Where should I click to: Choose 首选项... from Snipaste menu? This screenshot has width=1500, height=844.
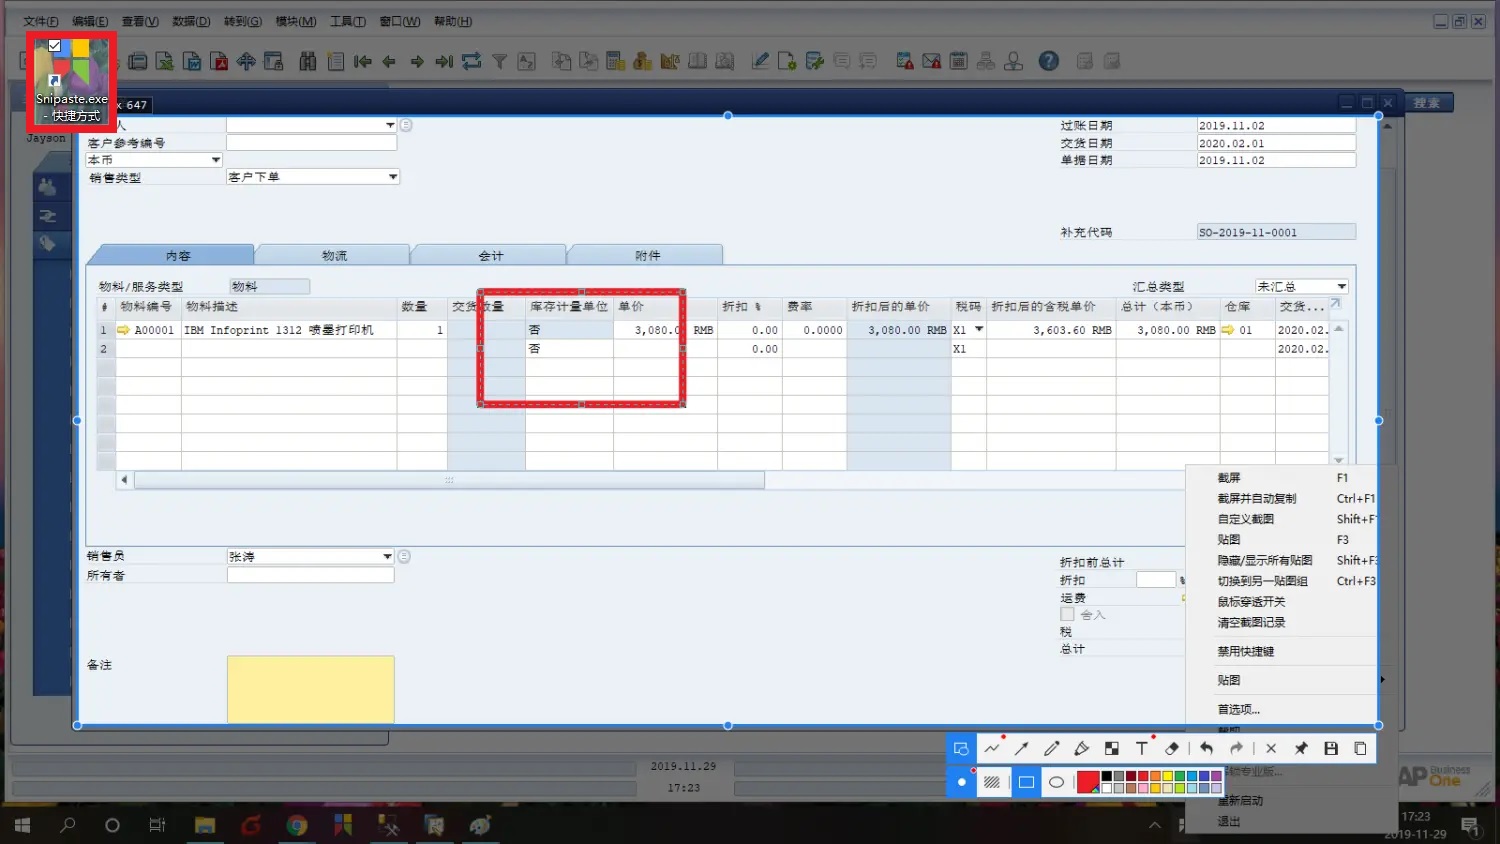point(1239,709)
